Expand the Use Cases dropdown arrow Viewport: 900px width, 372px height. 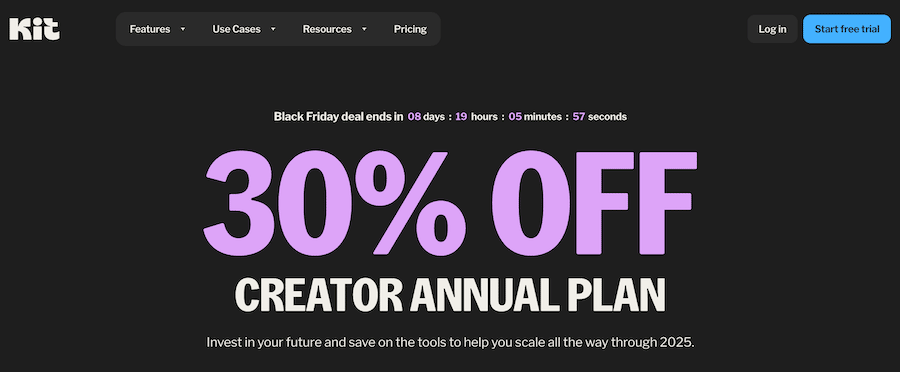coord(273,29)
